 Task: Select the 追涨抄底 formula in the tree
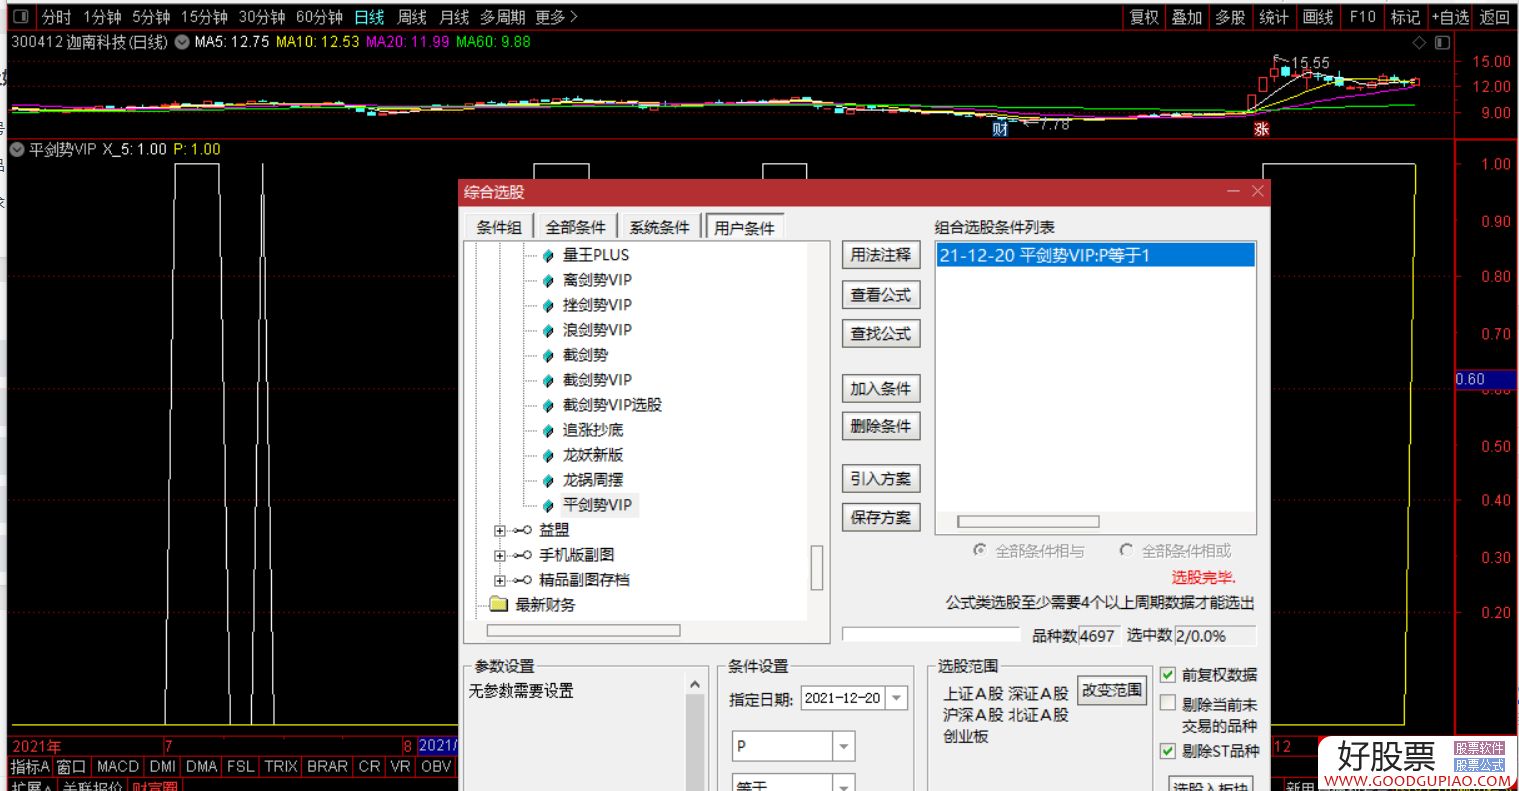[592, 430]
